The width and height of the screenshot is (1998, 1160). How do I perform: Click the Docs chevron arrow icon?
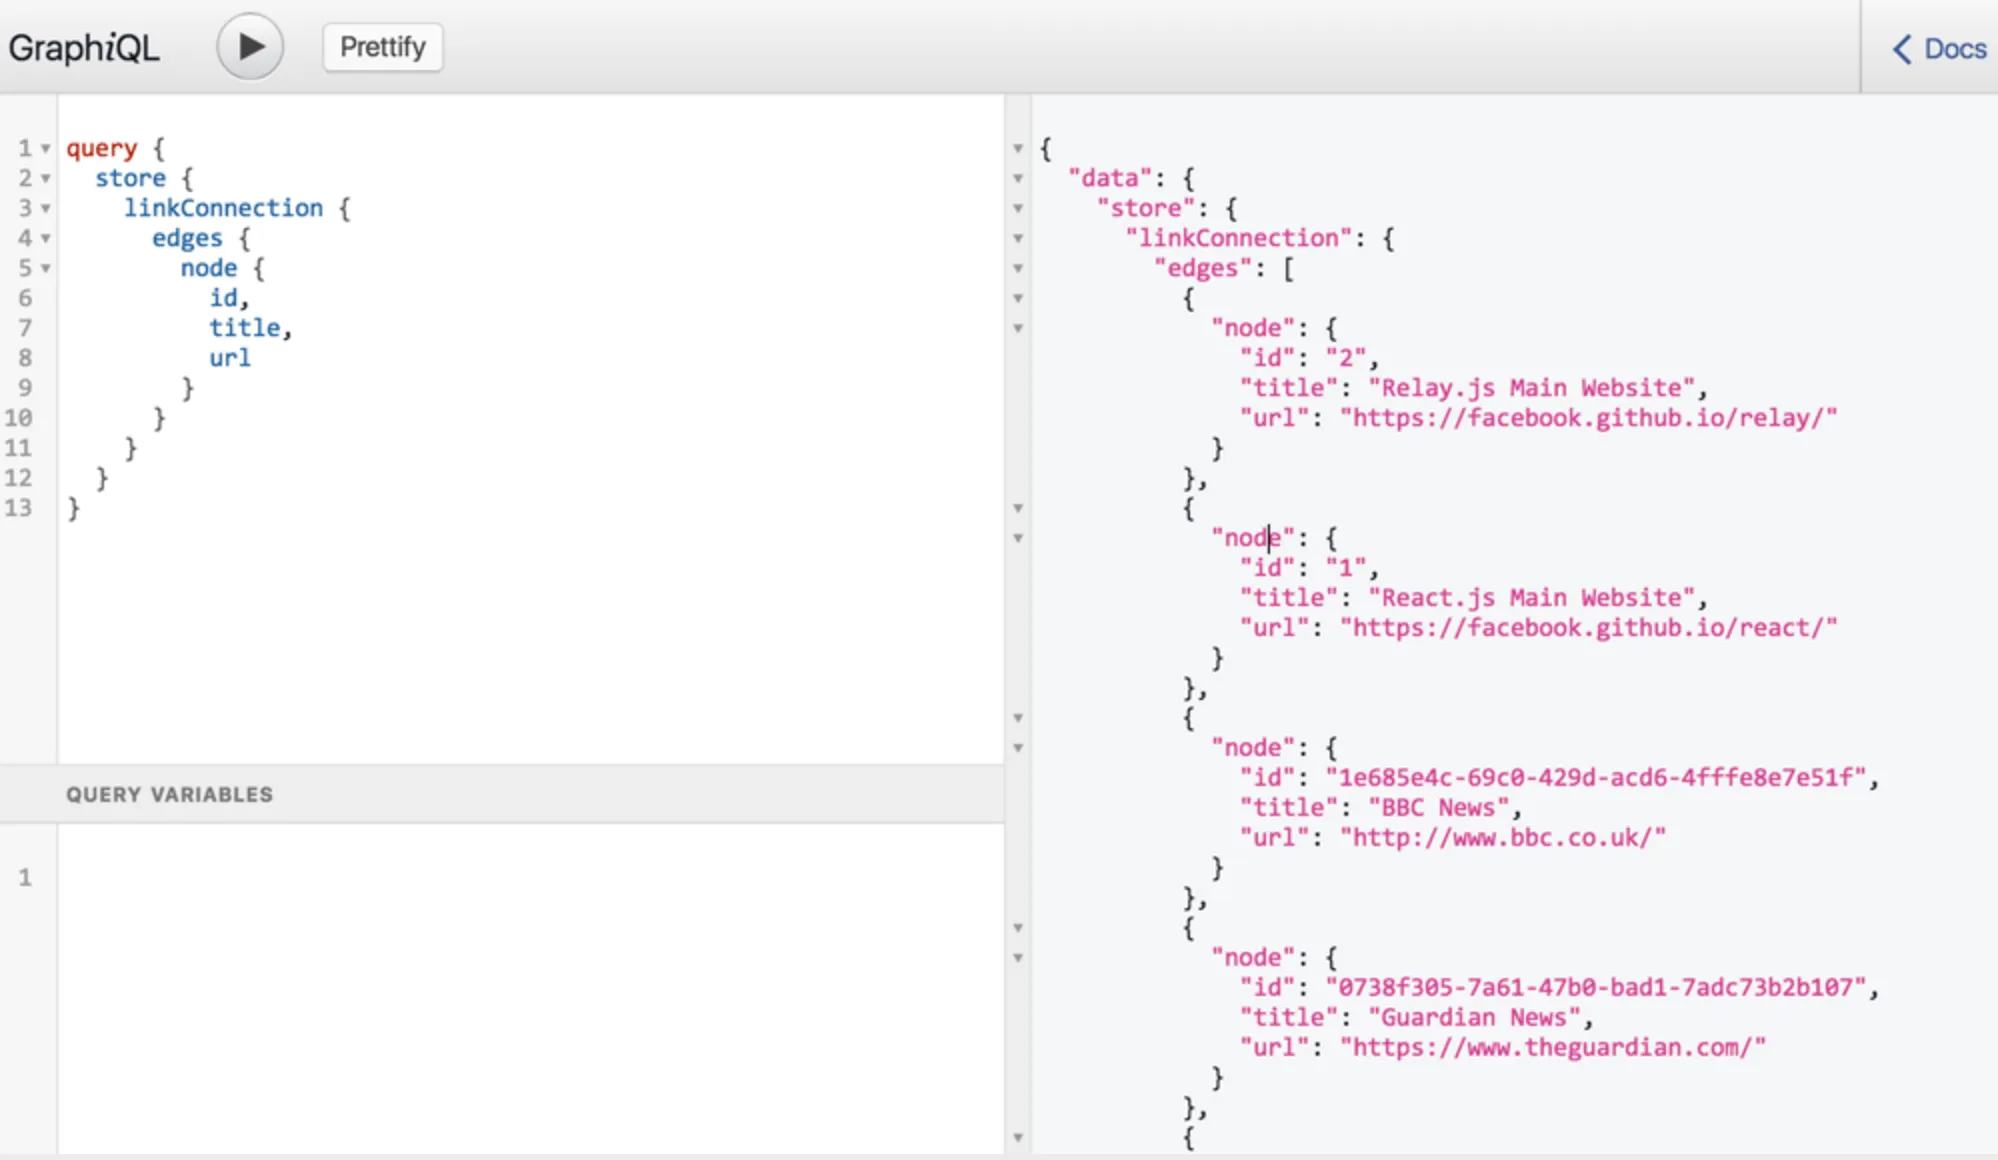(x=1902, y=49)
